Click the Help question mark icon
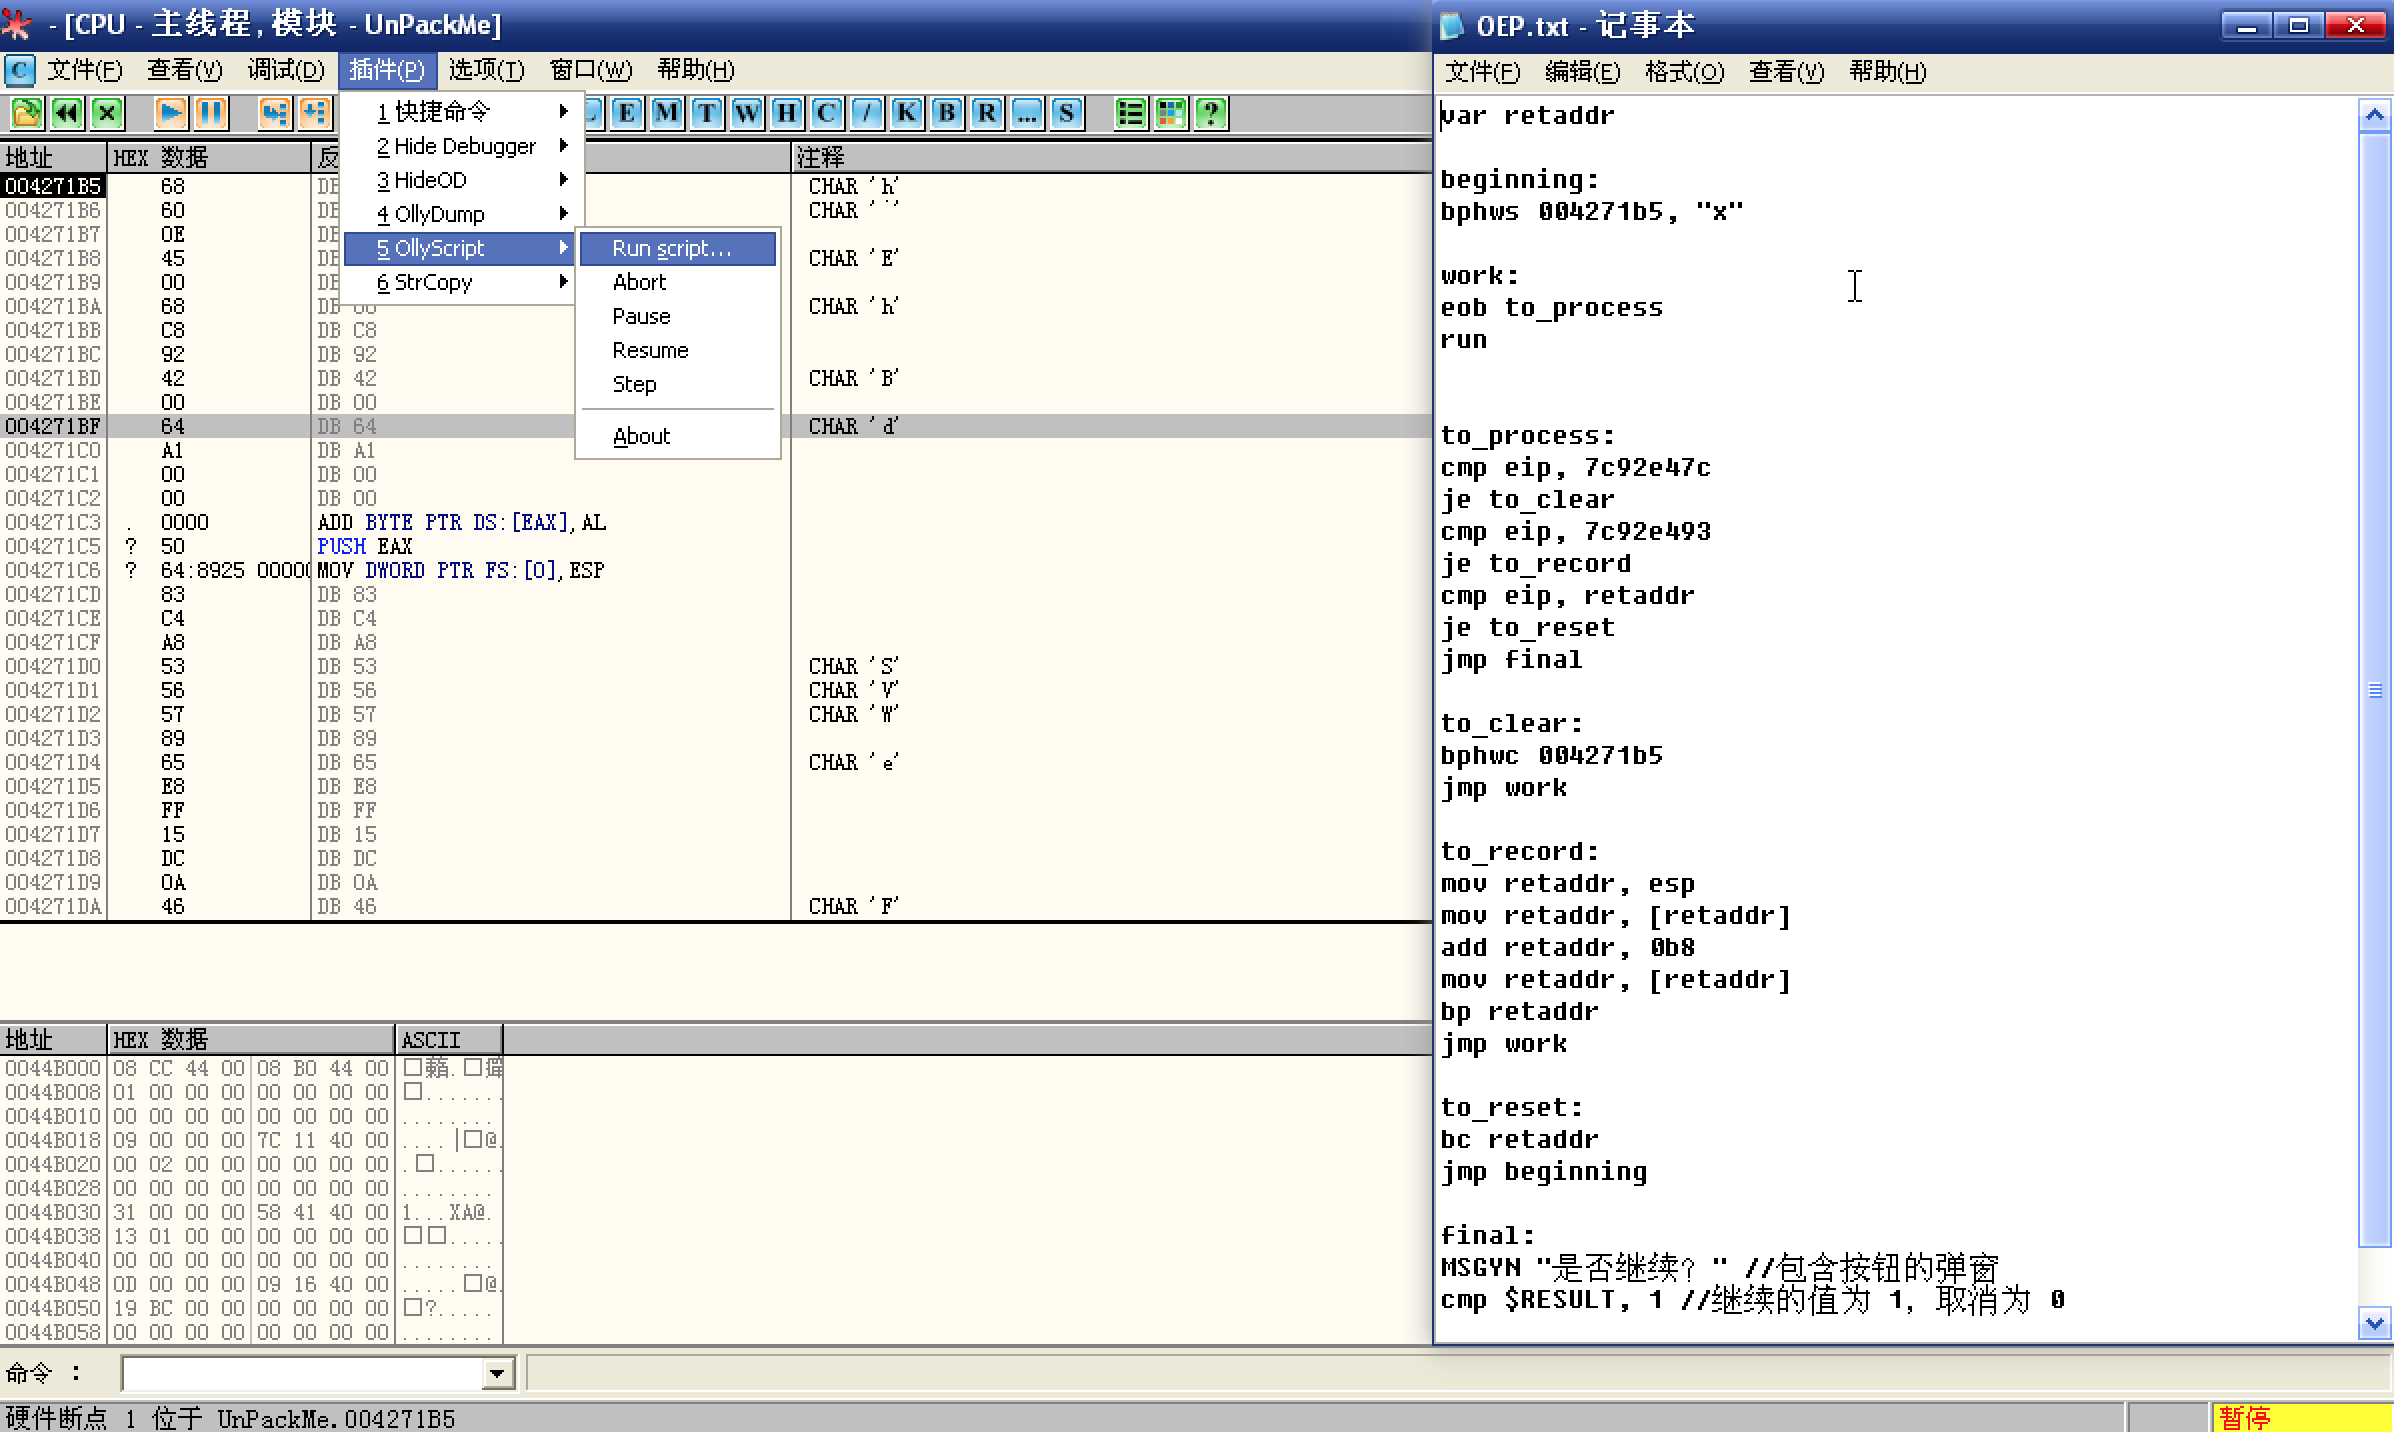Viewport: 2394px width, 1432px height. [1210, 113]
